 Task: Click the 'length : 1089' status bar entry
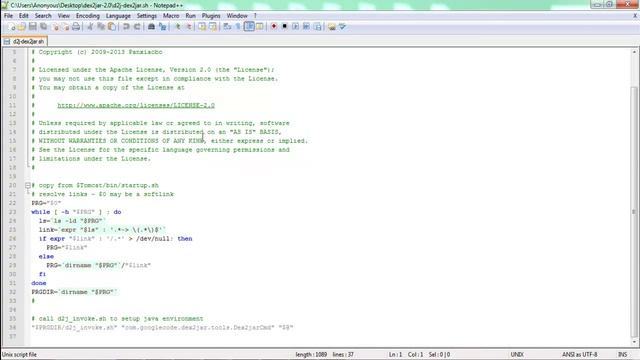[x=311, y=354]
